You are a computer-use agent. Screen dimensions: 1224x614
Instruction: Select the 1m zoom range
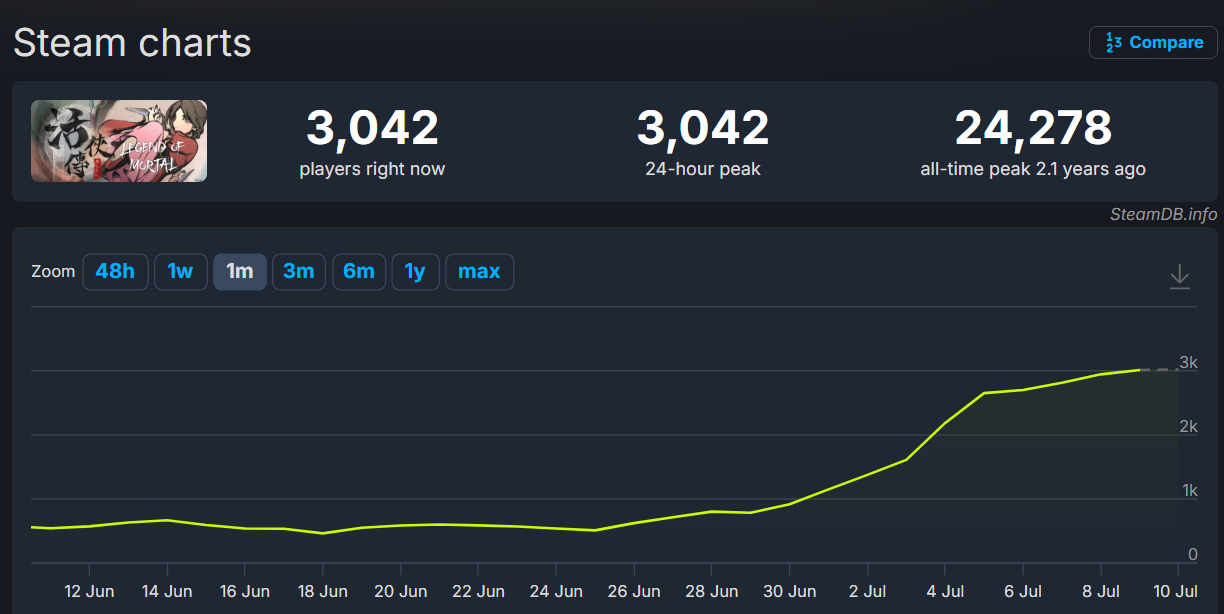(240, 271)
